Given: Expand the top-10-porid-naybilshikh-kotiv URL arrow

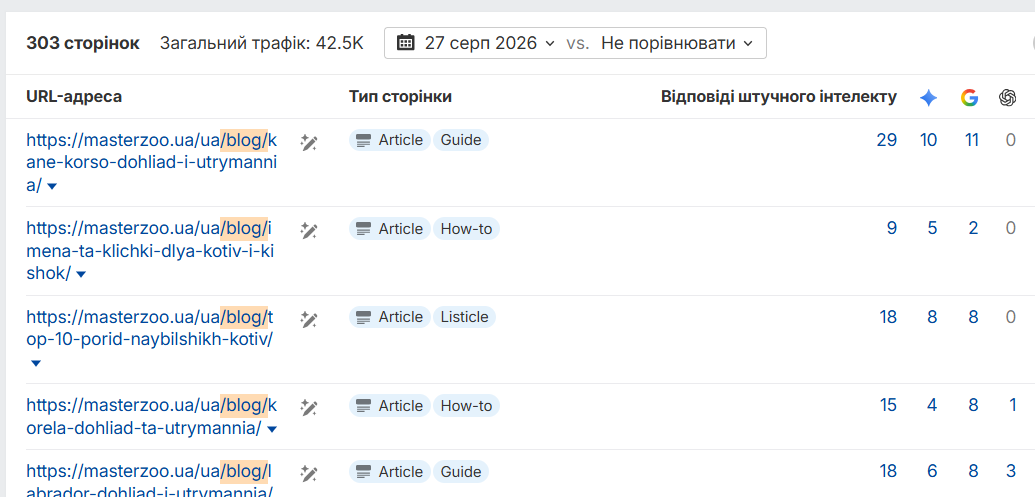Looking at the screenshot, I should [36, 363].
